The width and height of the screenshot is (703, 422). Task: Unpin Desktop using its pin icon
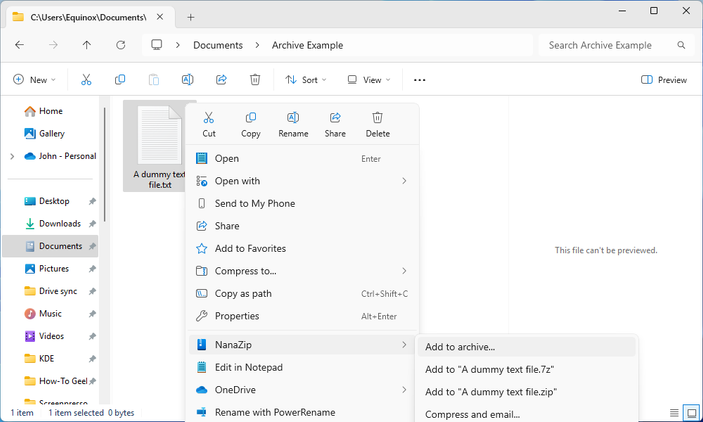(92, 201)
